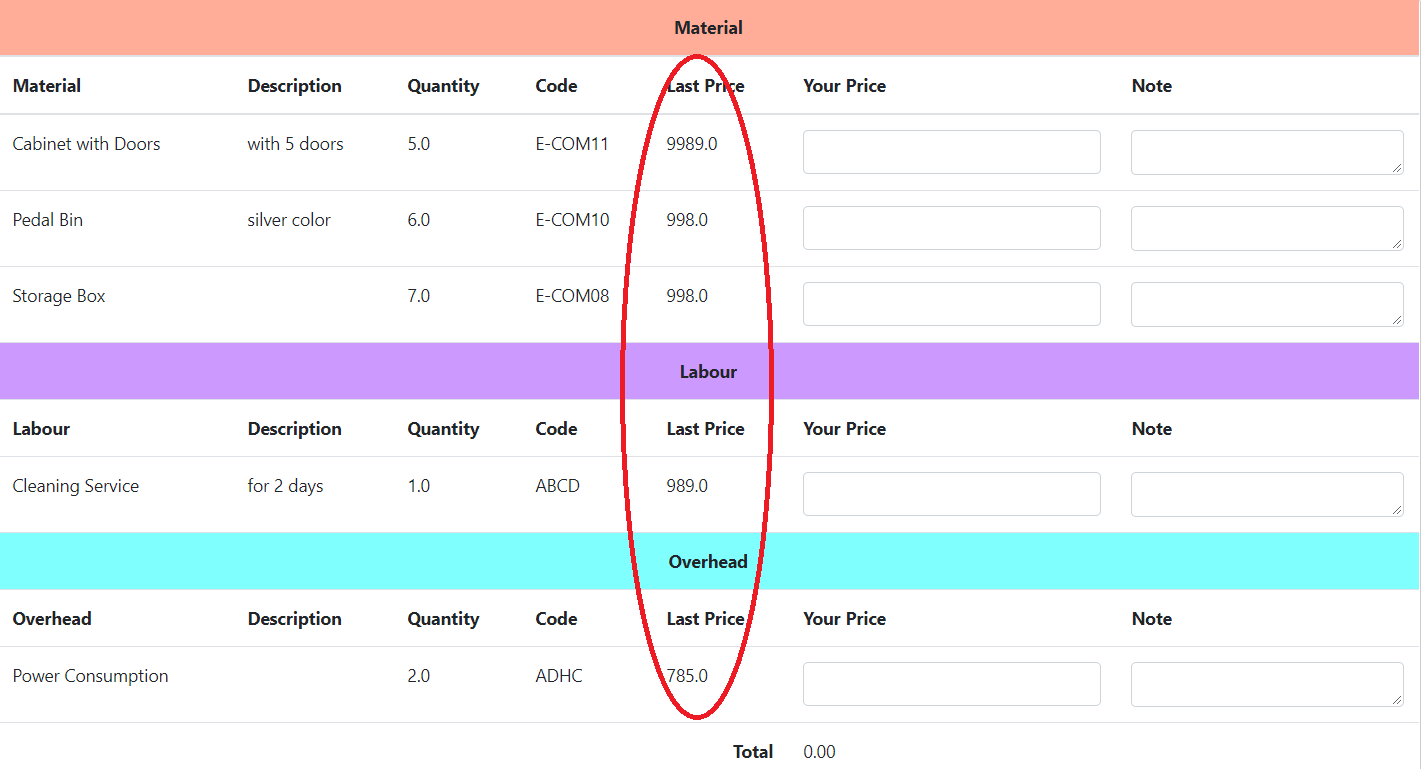1428x774 pixels.
Task: Click the 9989.0 last price value
Action: coord(692,144)
